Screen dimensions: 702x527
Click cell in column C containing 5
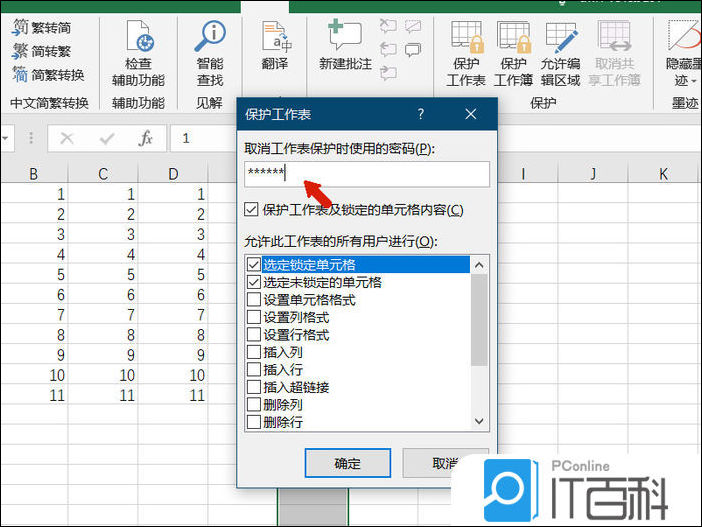point(103,274)
